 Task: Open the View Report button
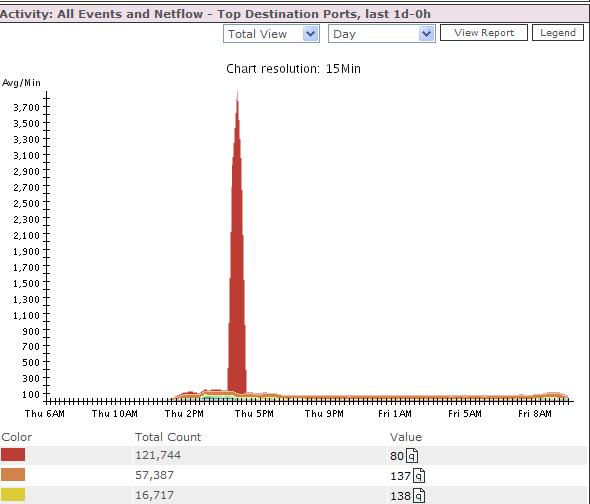[x=484, y=33]
